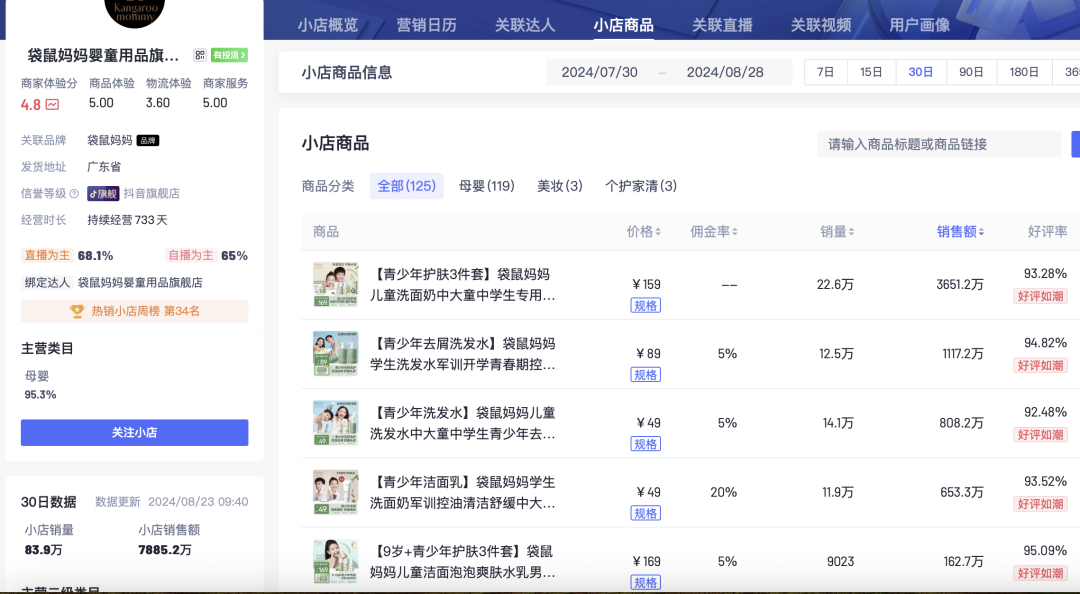
Task: Open the 关联达人 tab
Action: [525, 25]
